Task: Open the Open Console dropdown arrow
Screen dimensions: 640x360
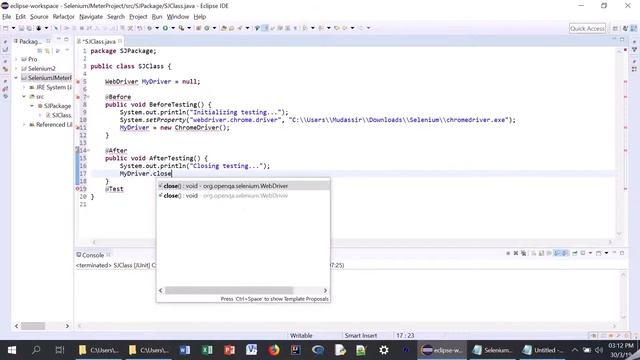Action: pos(607,253)
